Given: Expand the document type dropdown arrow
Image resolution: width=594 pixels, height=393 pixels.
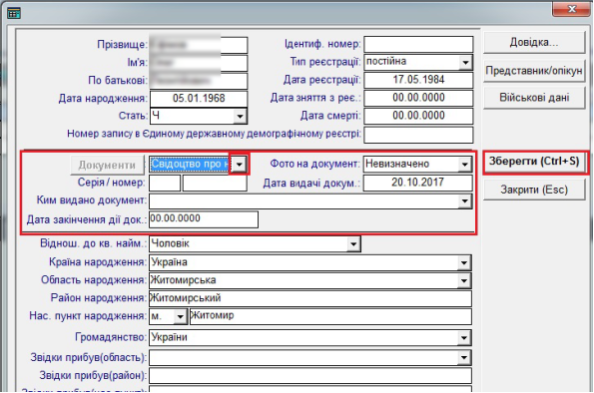Looking at the screenshot, I should coord(239,164).
